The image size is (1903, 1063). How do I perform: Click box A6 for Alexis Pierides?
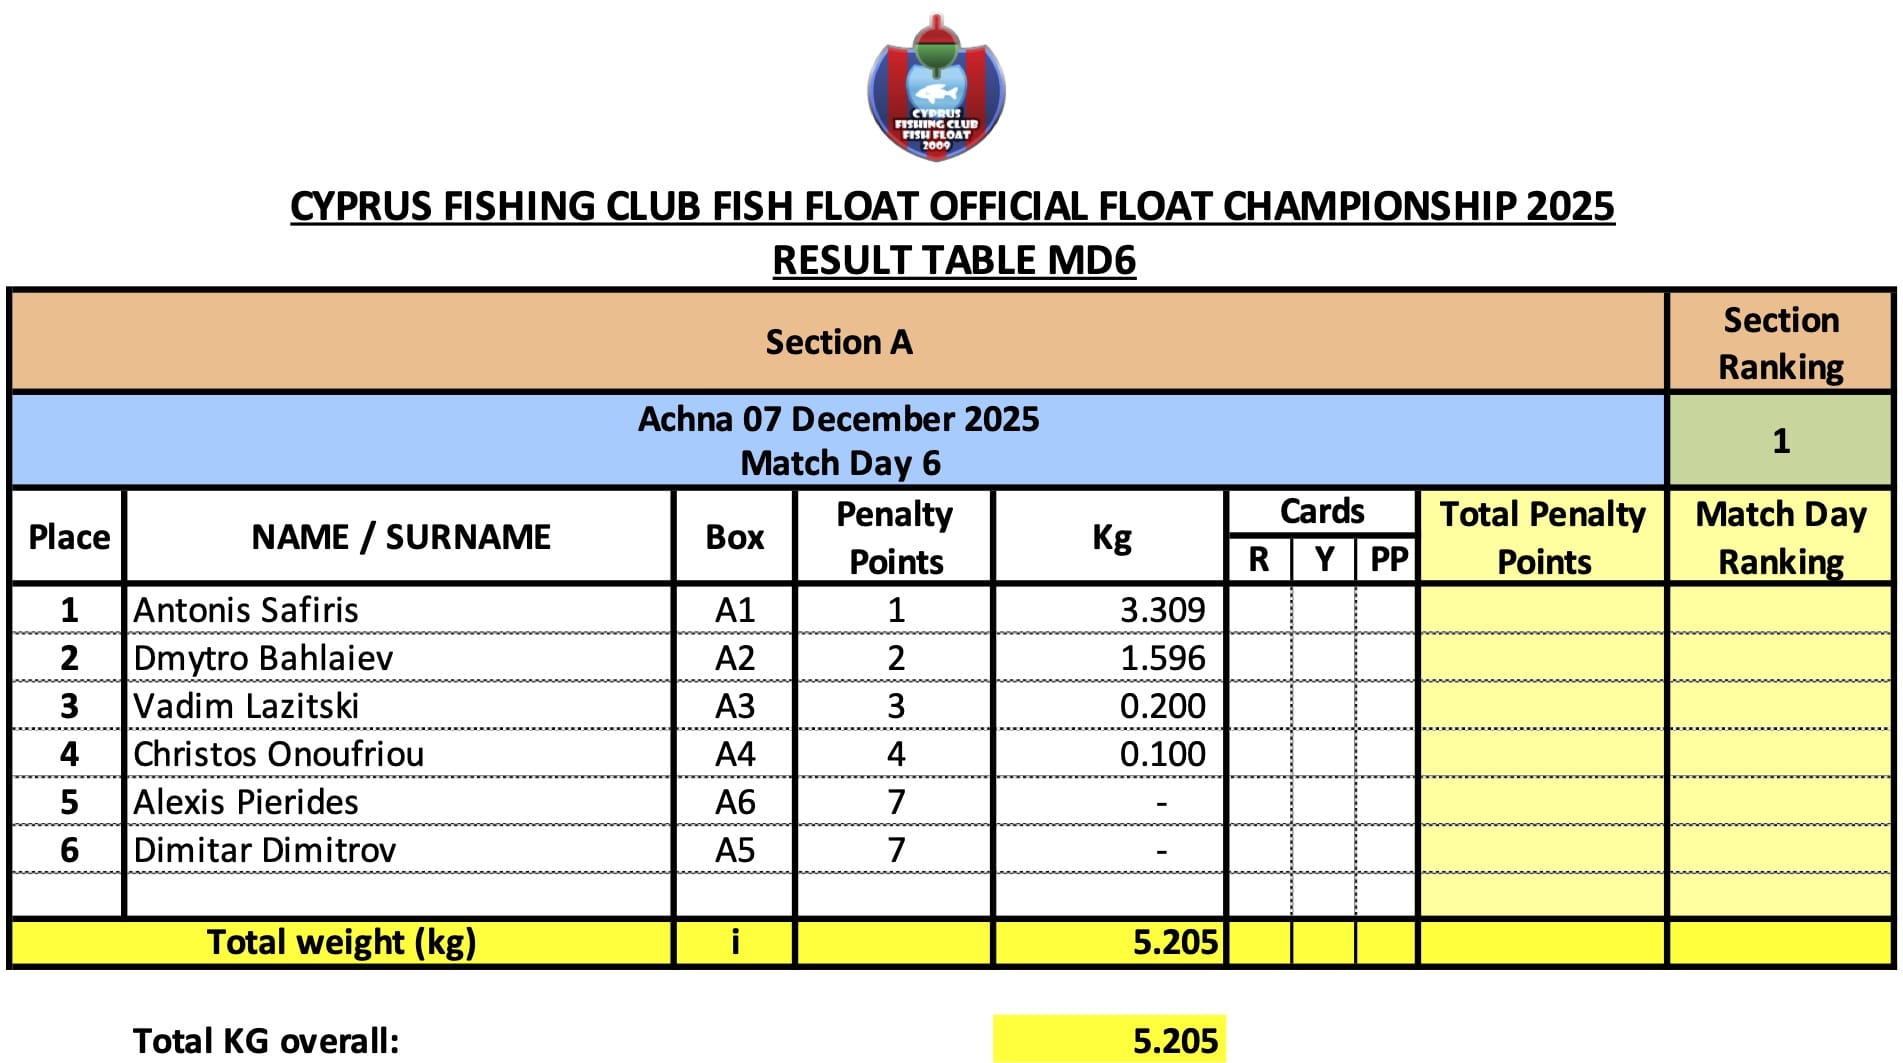pos(734,802)
